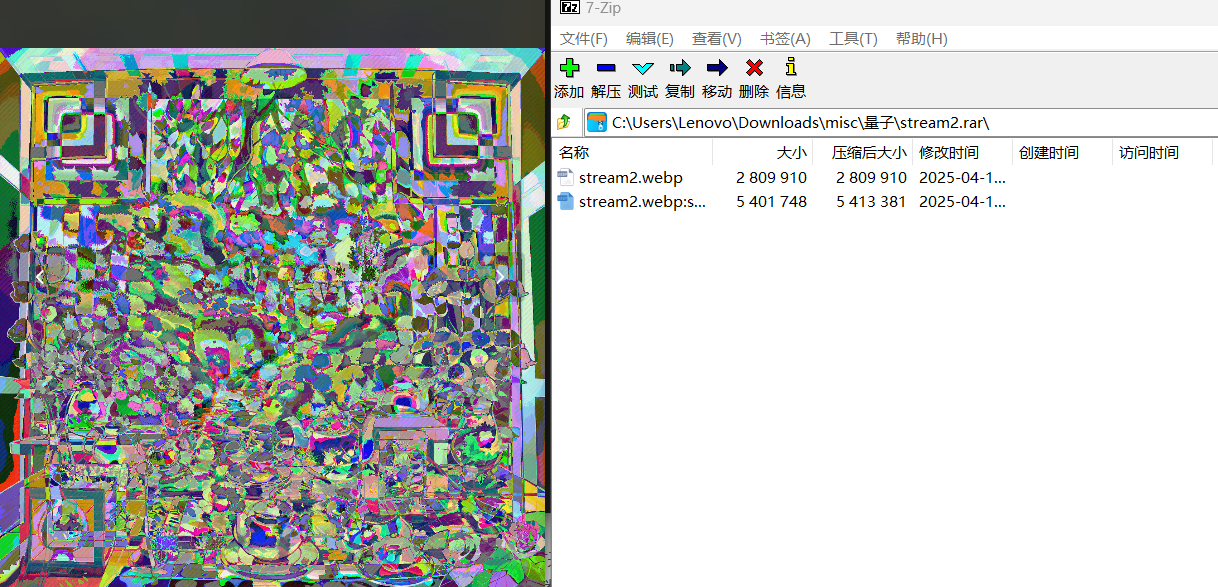
Task: Click the stream2.webp:s... file icon
Action: click(x=566, y=202)
